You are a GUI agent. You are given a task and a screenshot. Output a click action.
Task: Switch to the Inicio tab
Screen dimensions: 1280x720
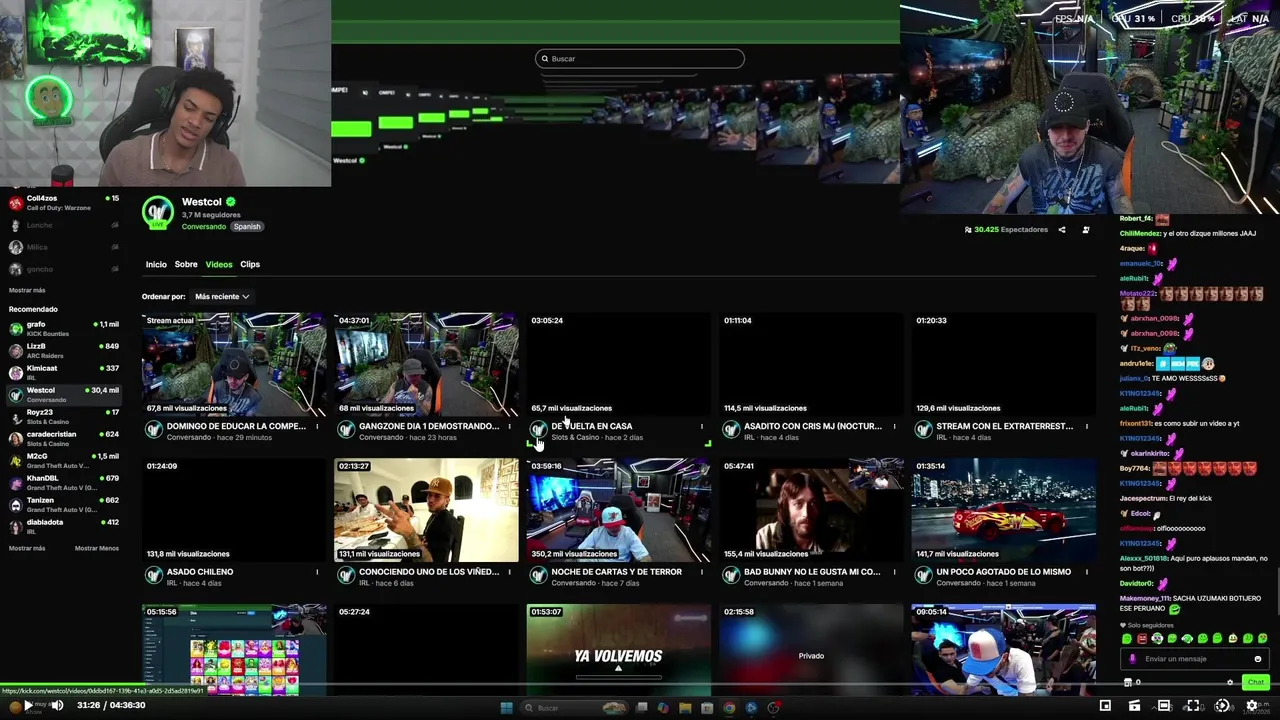click(156, 265)
